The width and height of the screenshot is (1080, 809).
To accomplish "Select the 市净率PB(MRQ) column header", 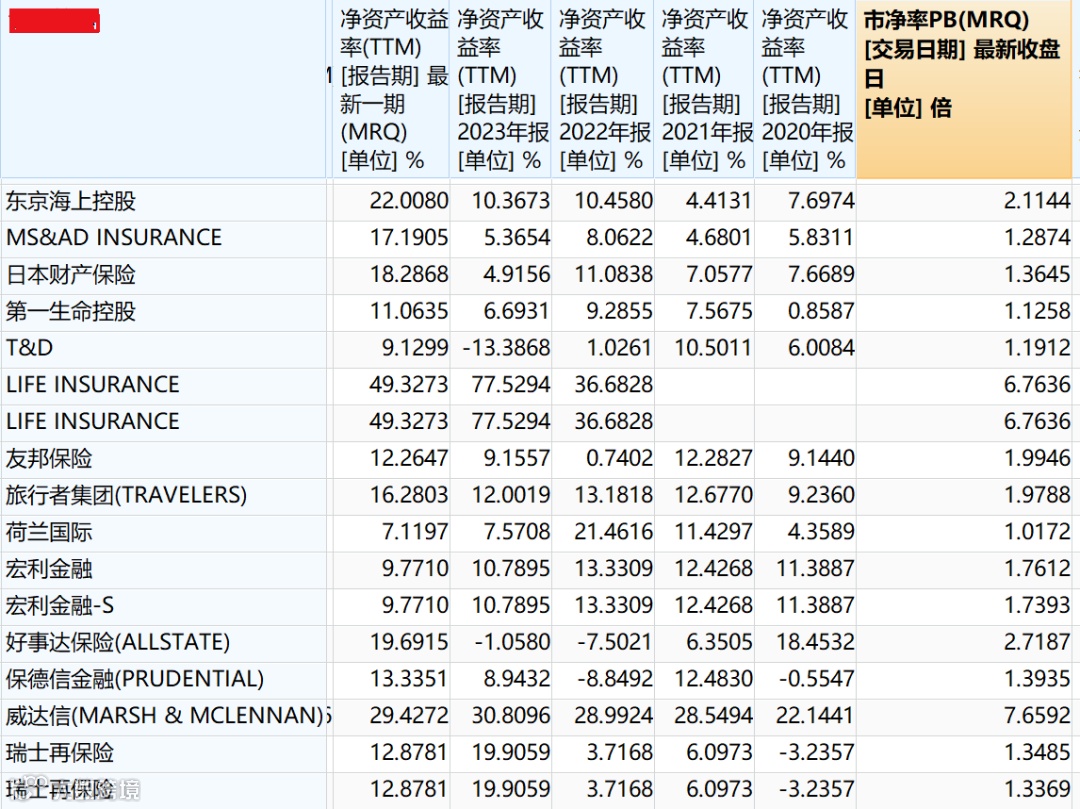I will (x=964, y=89).
